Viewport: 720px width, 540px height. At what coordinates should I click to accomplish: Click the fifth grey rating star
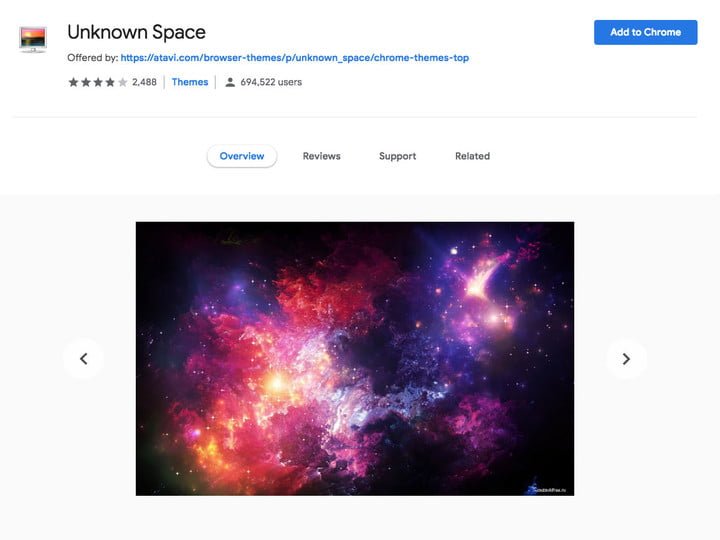point(123,82)
